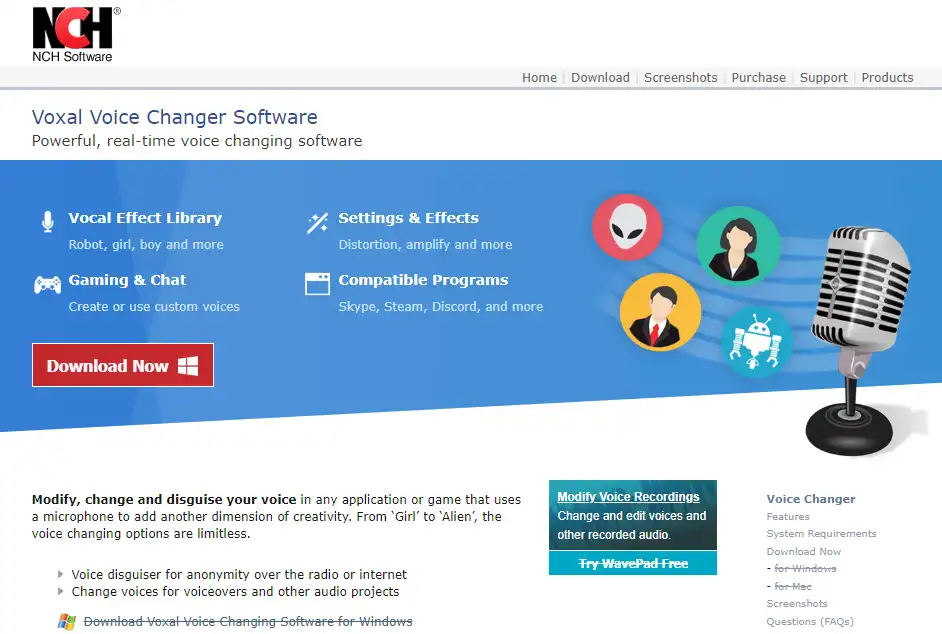Click the Gaming & Chat heading
The image size is (942, 634).
(127, 280)
